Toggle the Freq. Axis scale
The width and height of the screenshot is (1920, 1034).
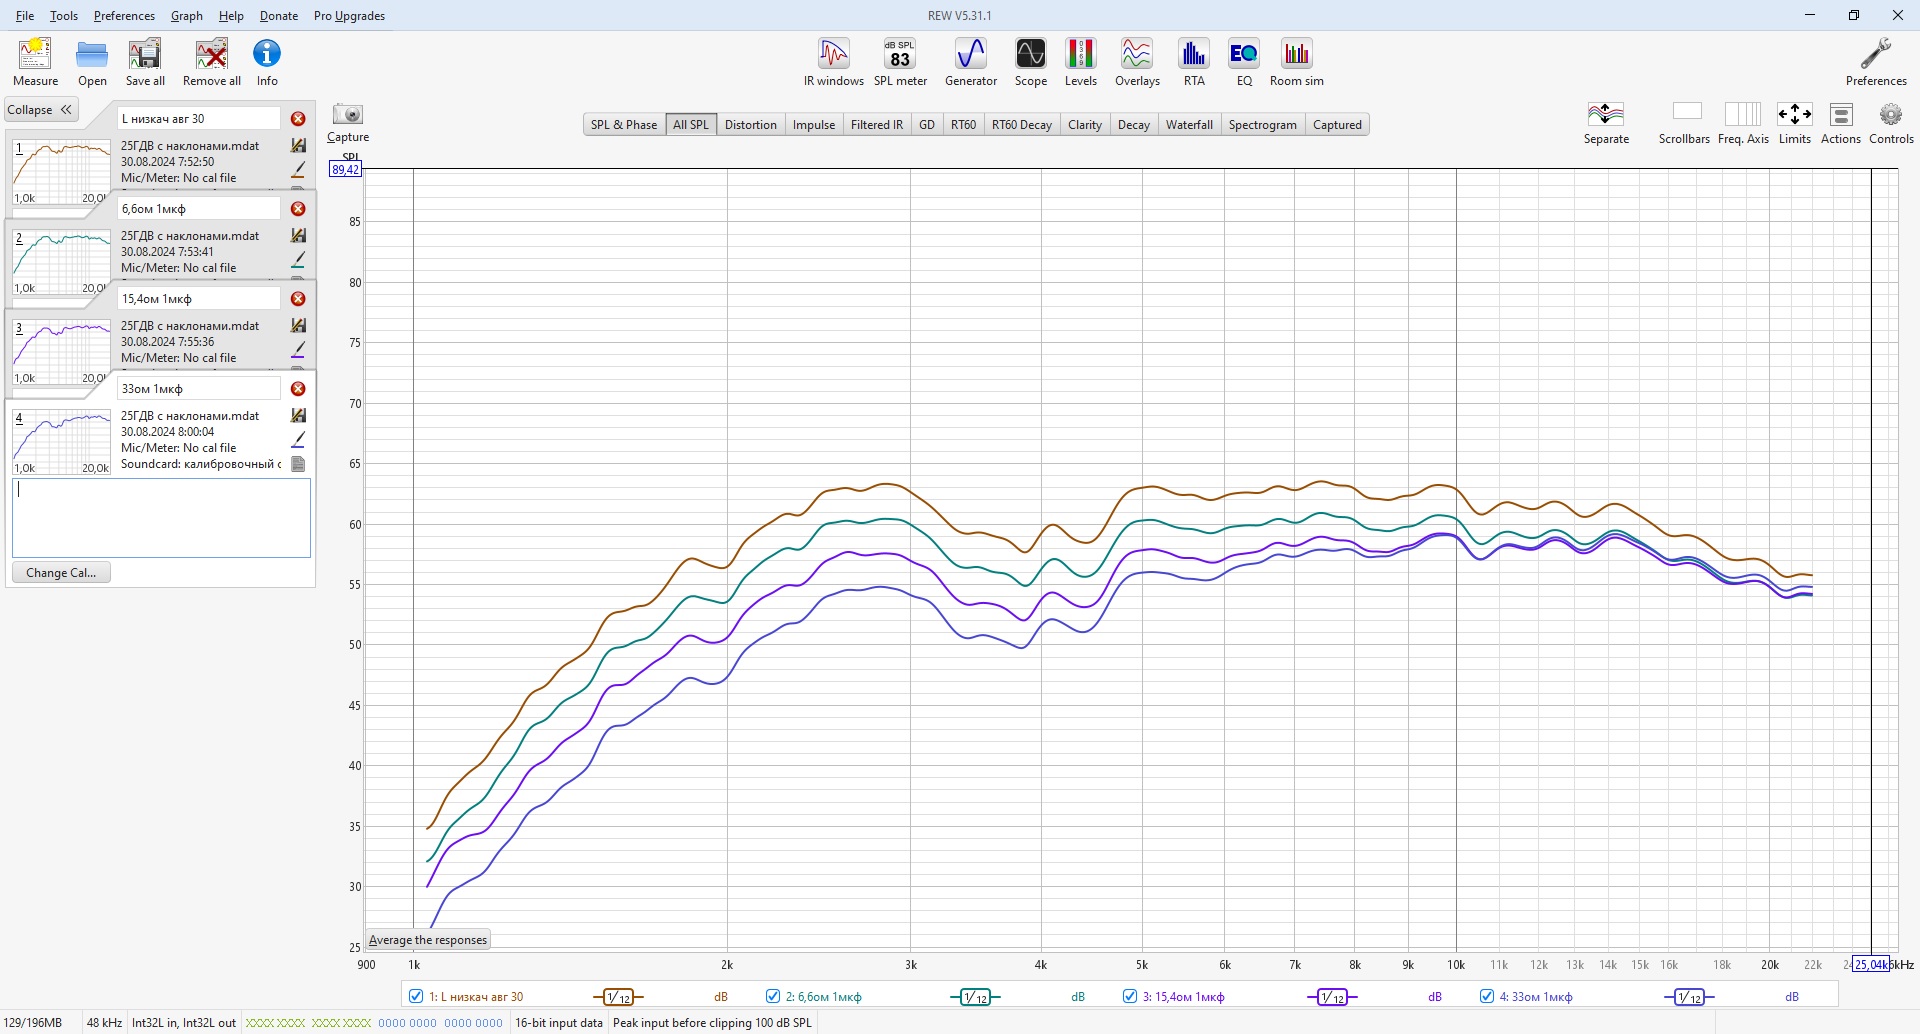pos(1743,123)
